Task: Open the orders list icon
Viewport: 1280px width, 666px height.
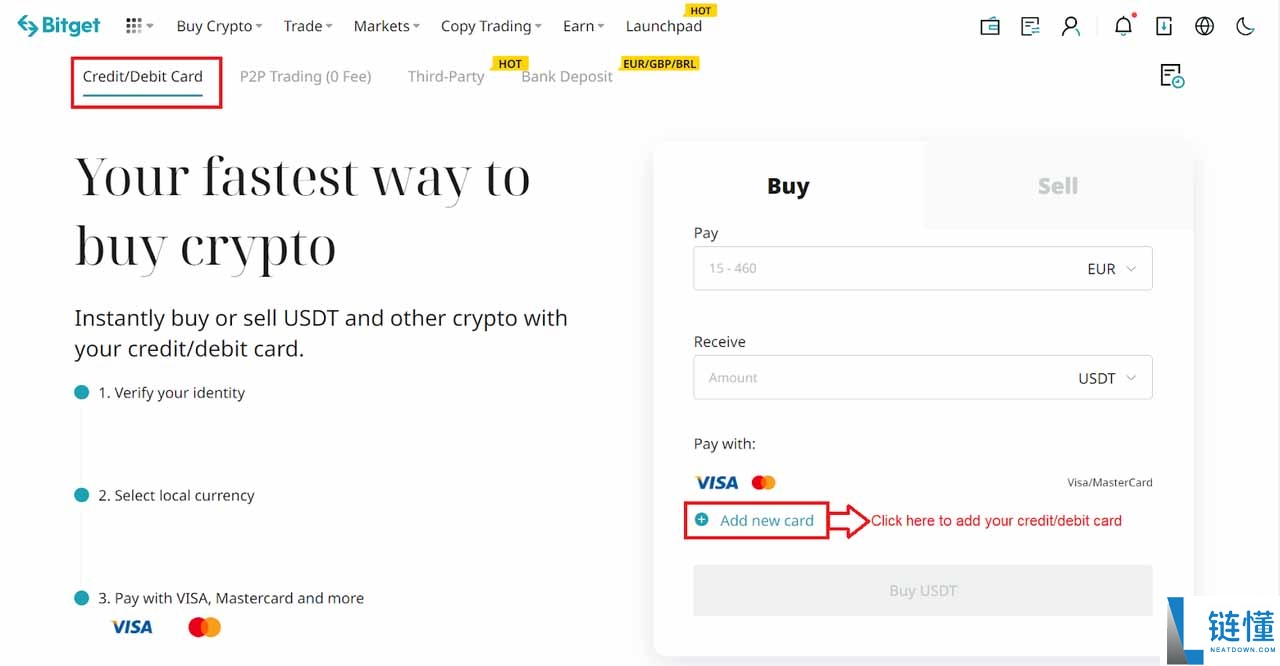Action: click(x=1030, y=27)
